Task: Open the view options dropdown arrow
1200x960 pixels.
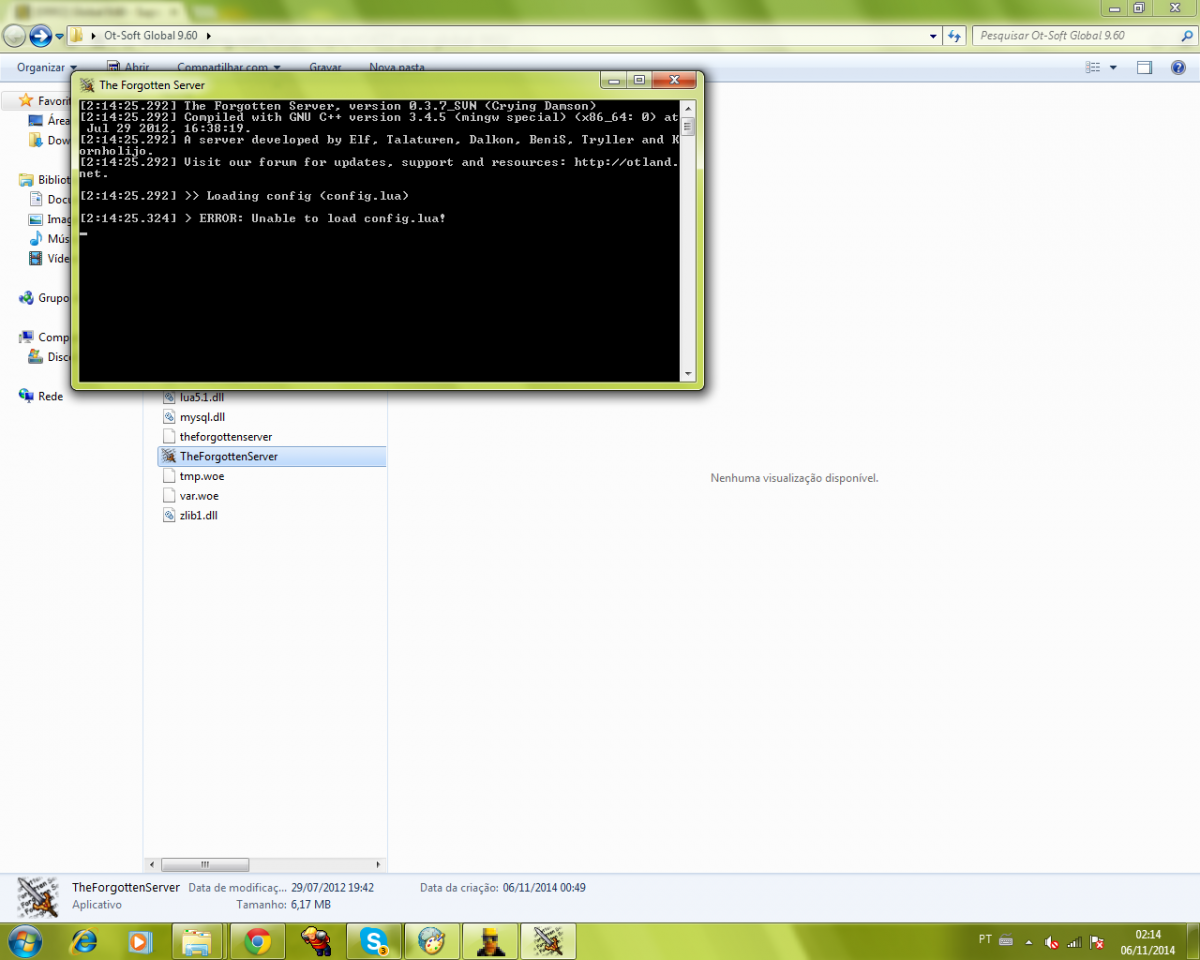Action: coord(1113,67)
